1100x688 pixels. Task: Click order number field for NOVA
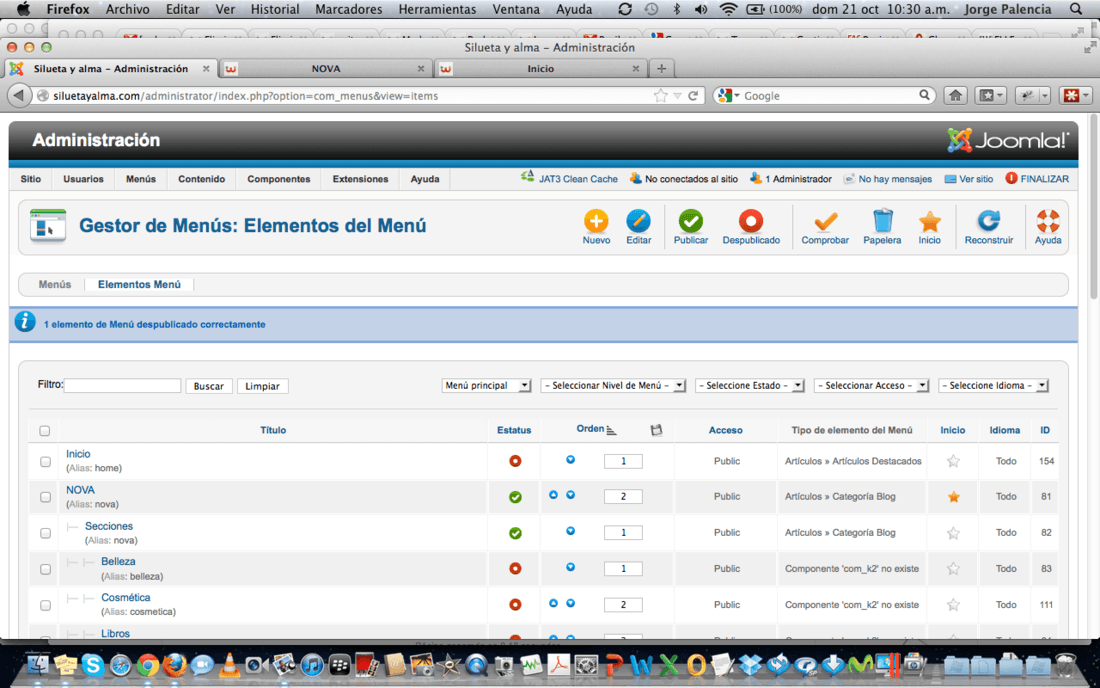(x=623, y=497)
